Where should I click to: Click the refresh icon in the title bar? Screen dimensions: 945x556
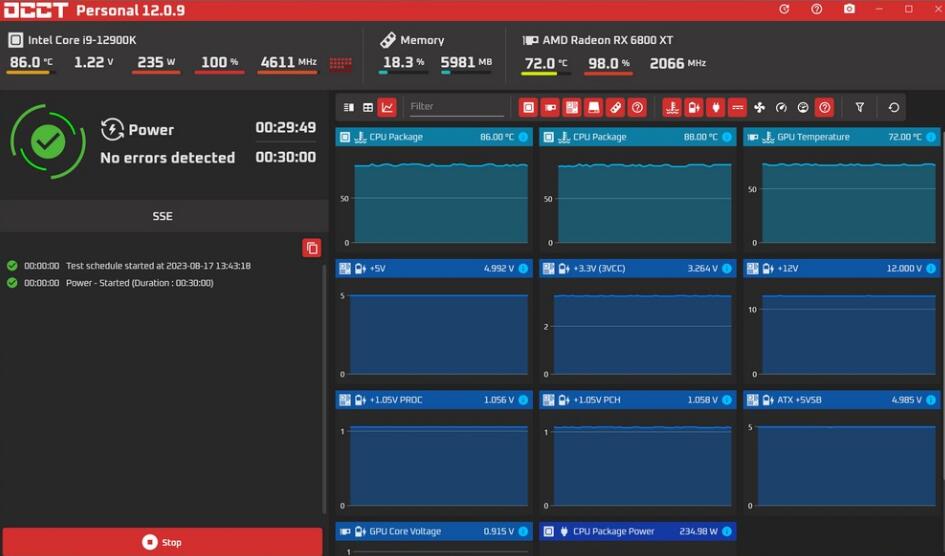pos(784,9)
